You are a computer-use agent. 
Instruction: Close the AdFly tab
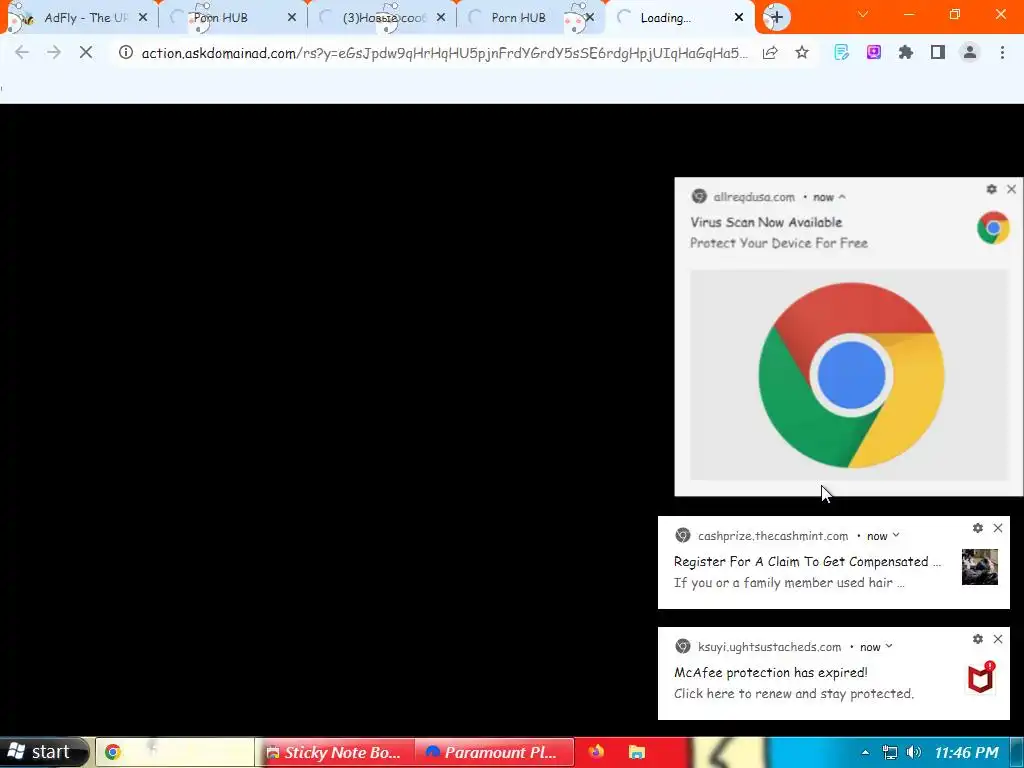pyautogui.click(x=143, y=18)
